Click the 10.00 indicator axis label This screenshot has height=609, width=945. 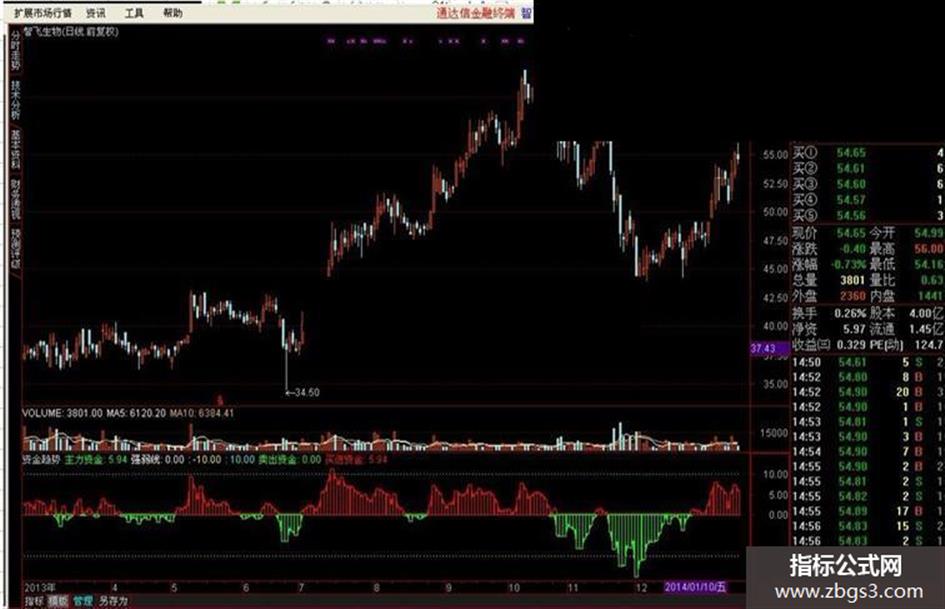[x=776, y=475]
